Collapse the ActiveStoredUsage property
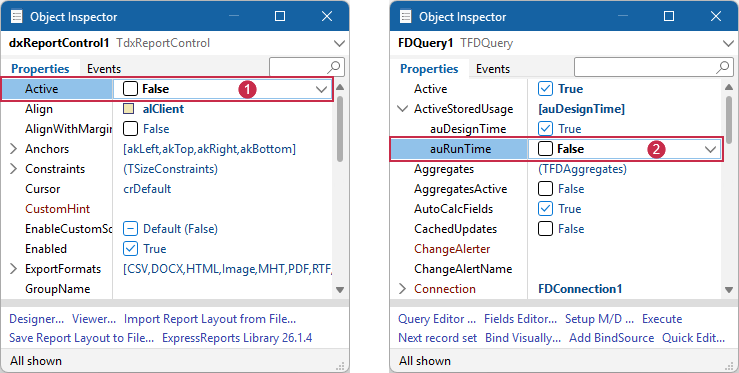 pos(402,109)
